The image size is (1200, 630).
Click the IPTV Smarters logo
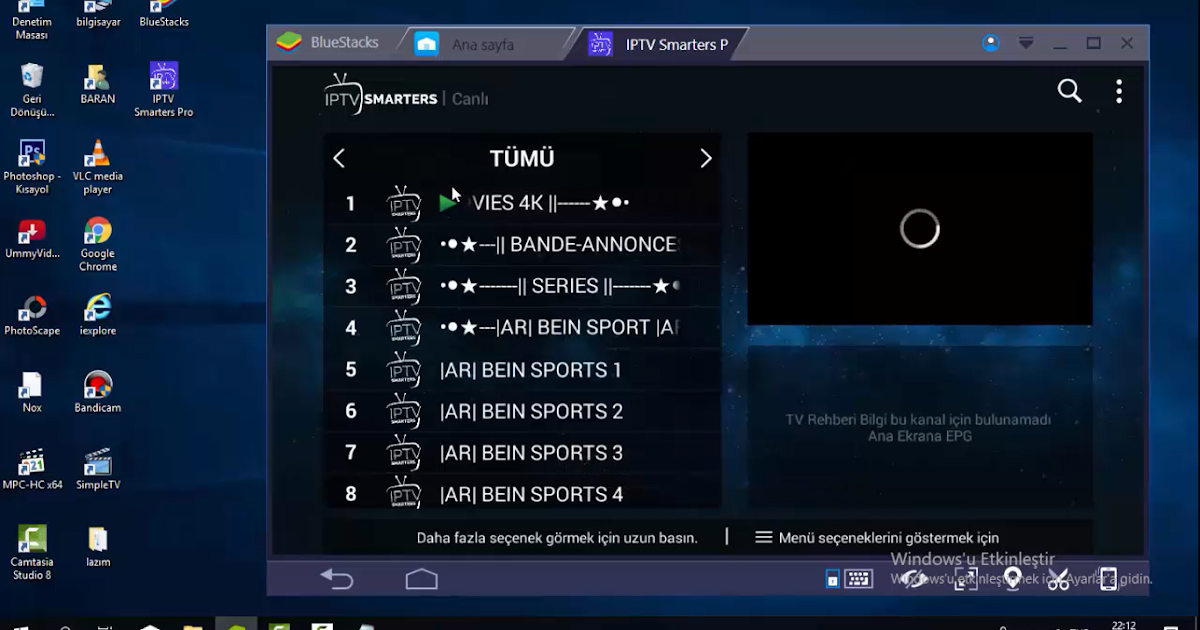coord(381,95)
